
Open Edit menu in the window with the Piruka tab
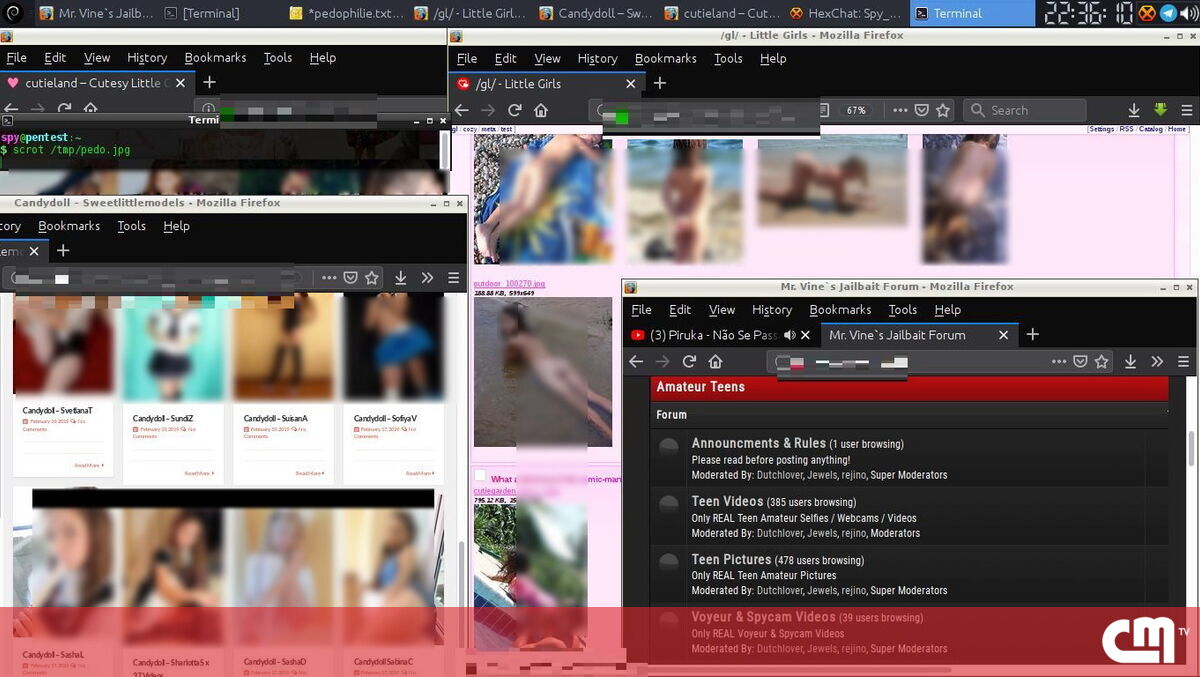click(680, 310)
